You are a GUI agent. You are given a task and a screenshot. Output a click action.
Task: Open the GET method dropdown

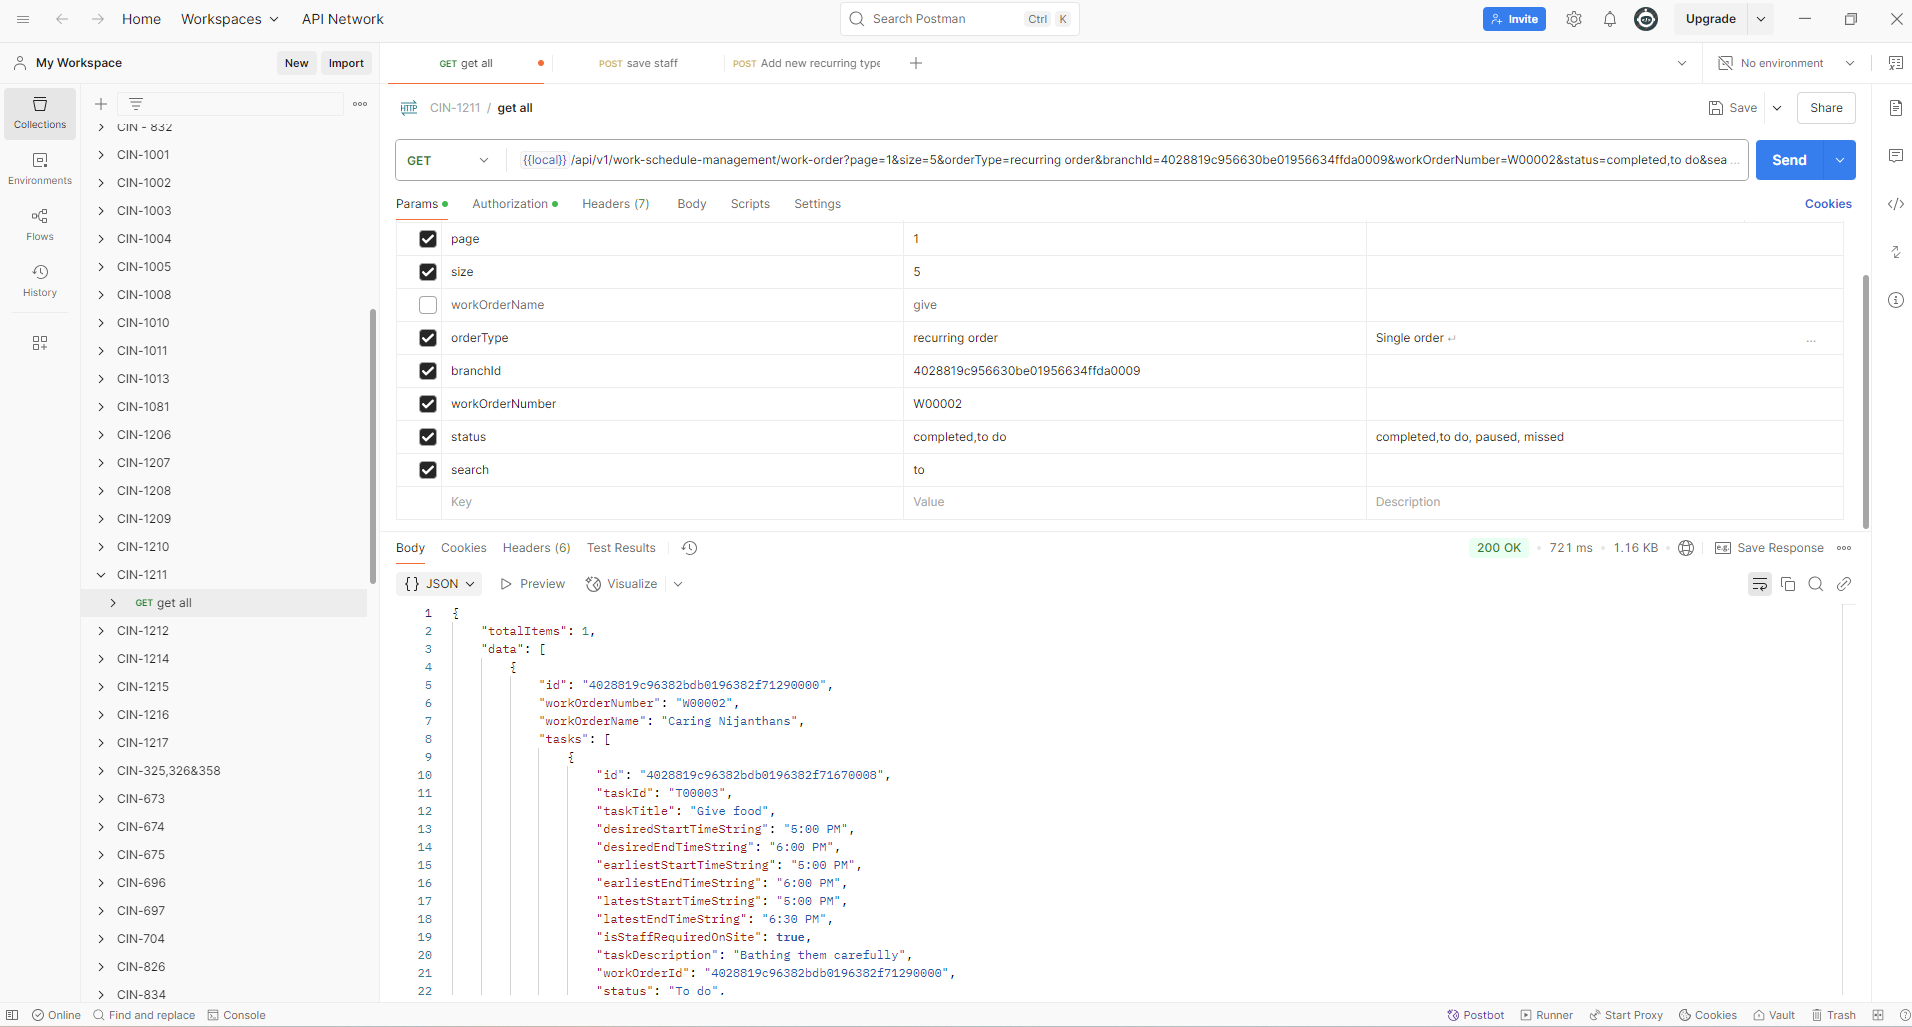coord(449,160)
